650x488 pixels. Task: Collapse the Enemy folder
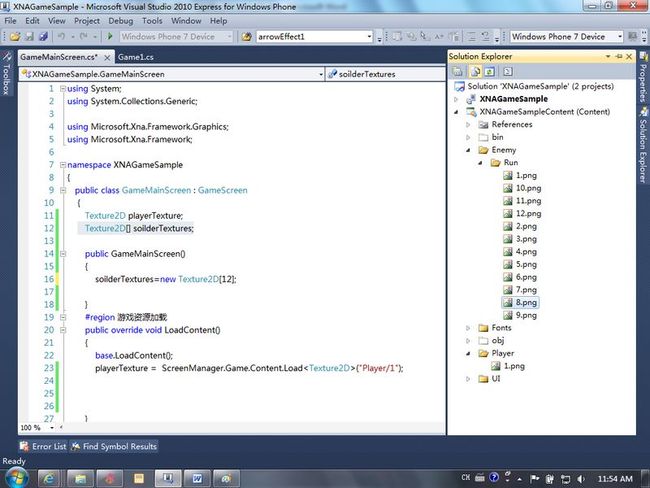(468, 150)
